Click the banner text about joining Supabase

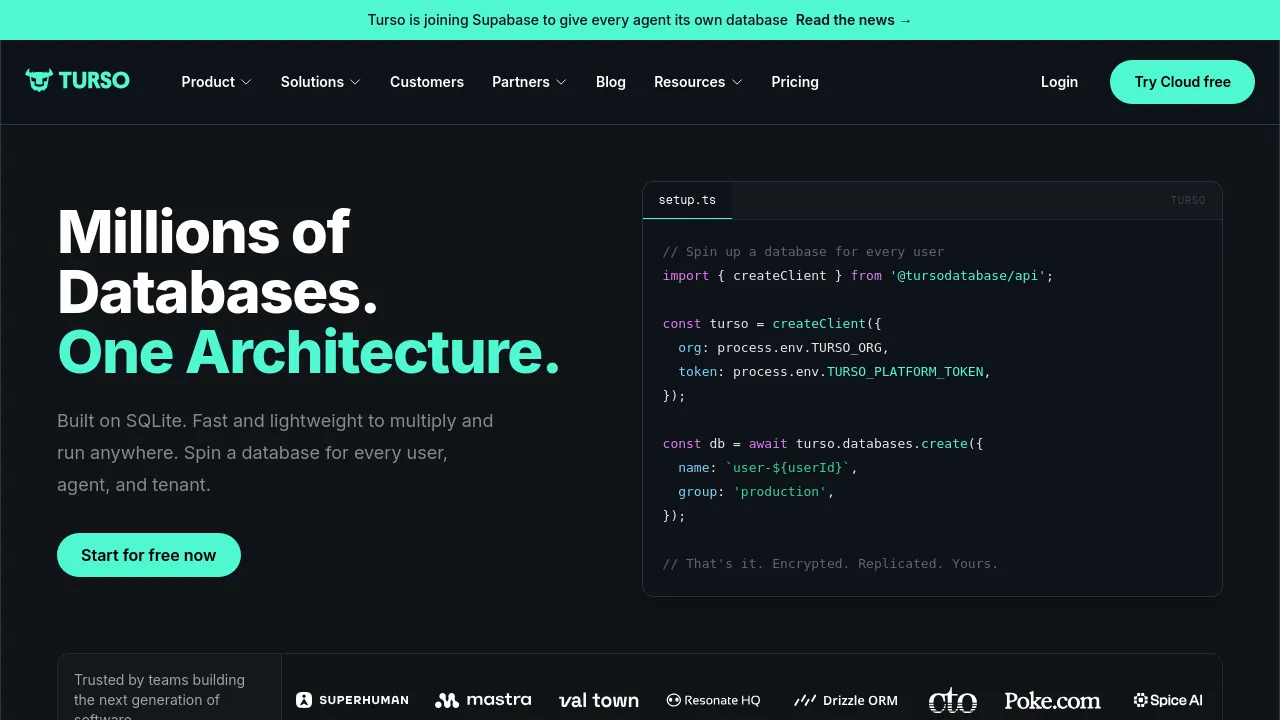[x=578, y=20]
